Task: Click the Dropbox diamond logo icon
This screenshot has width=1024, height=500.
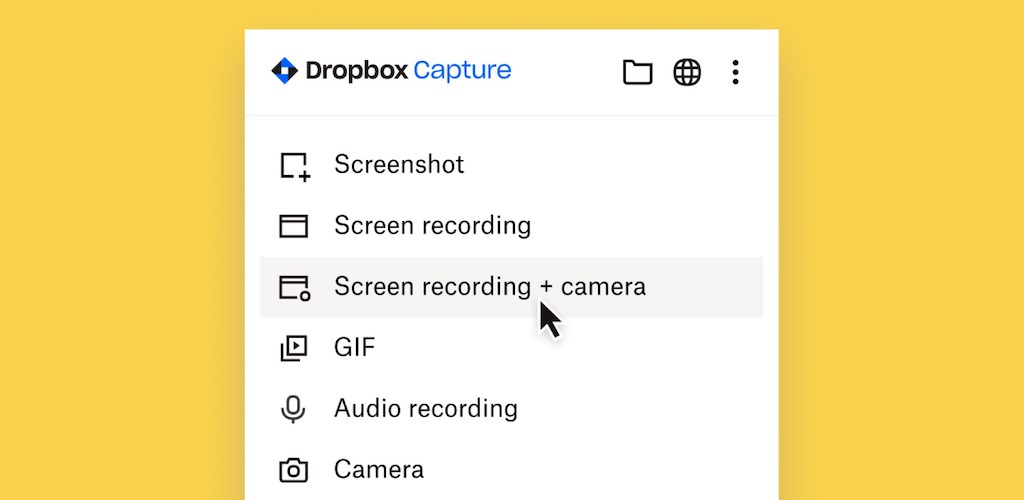Action: pos(284,71)
